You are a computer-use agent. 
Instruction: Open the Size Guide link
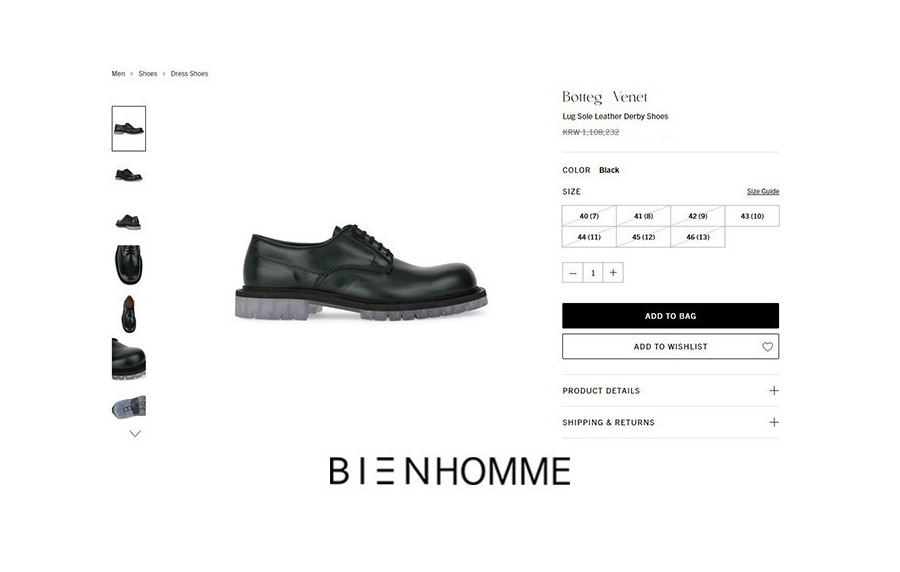(763, 192)
